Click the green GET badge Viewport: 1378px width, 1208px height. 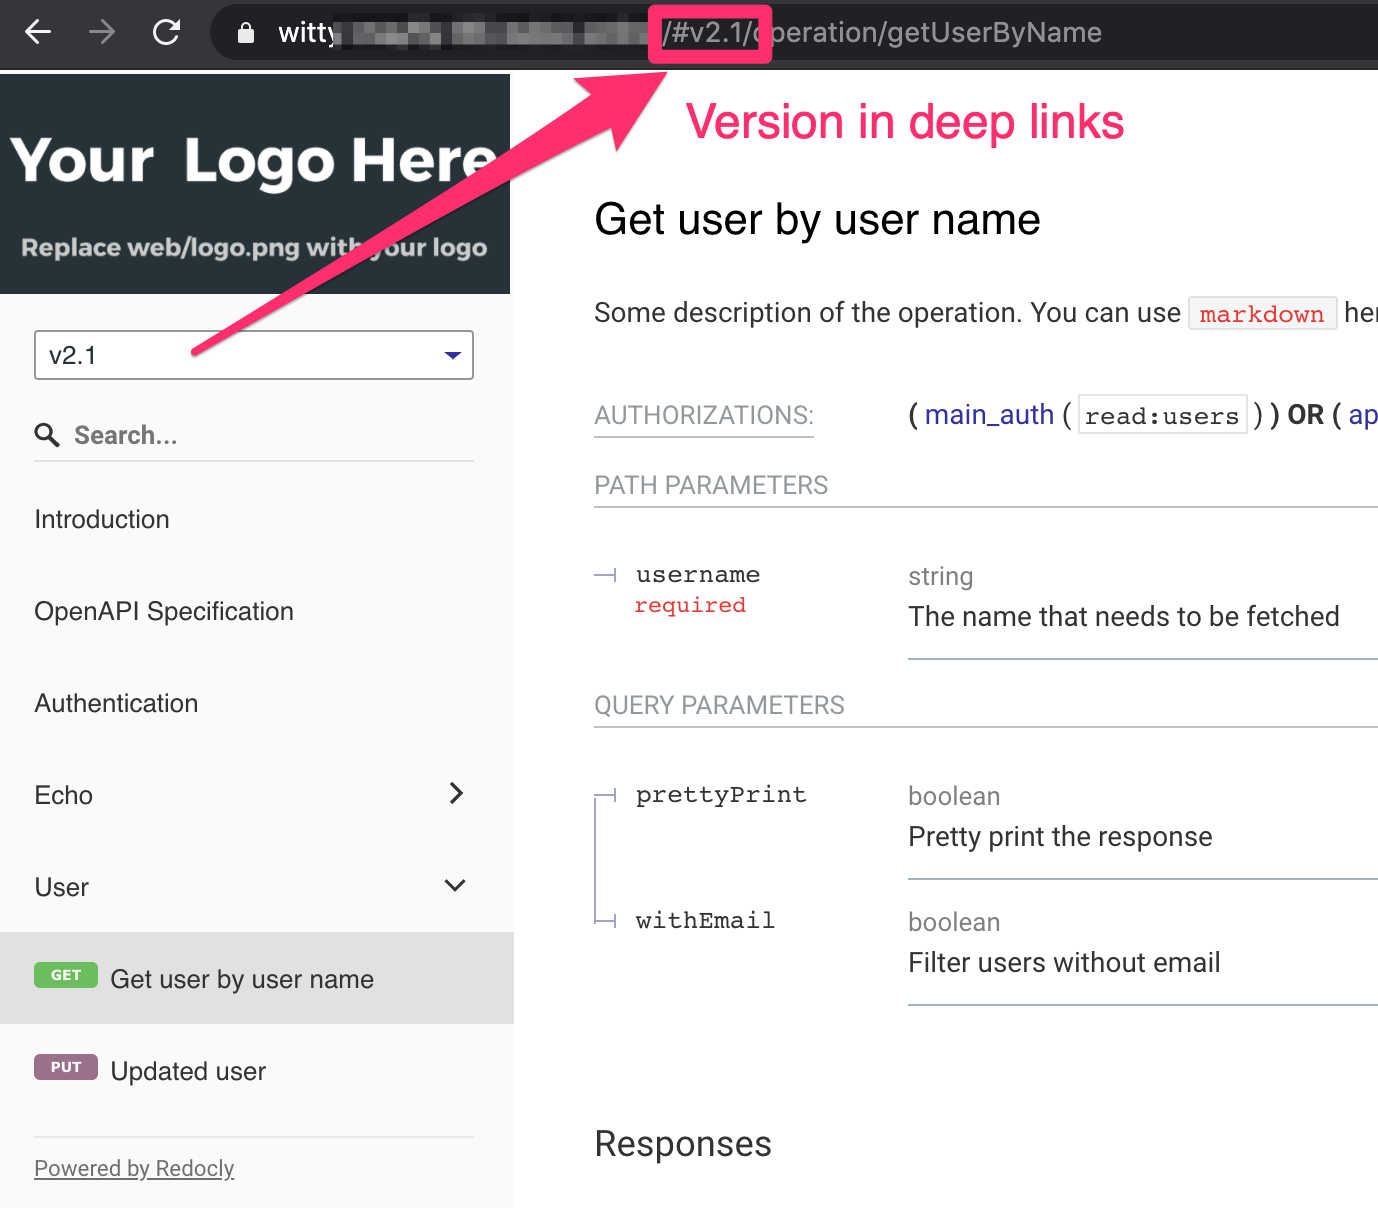coord(66,975)
